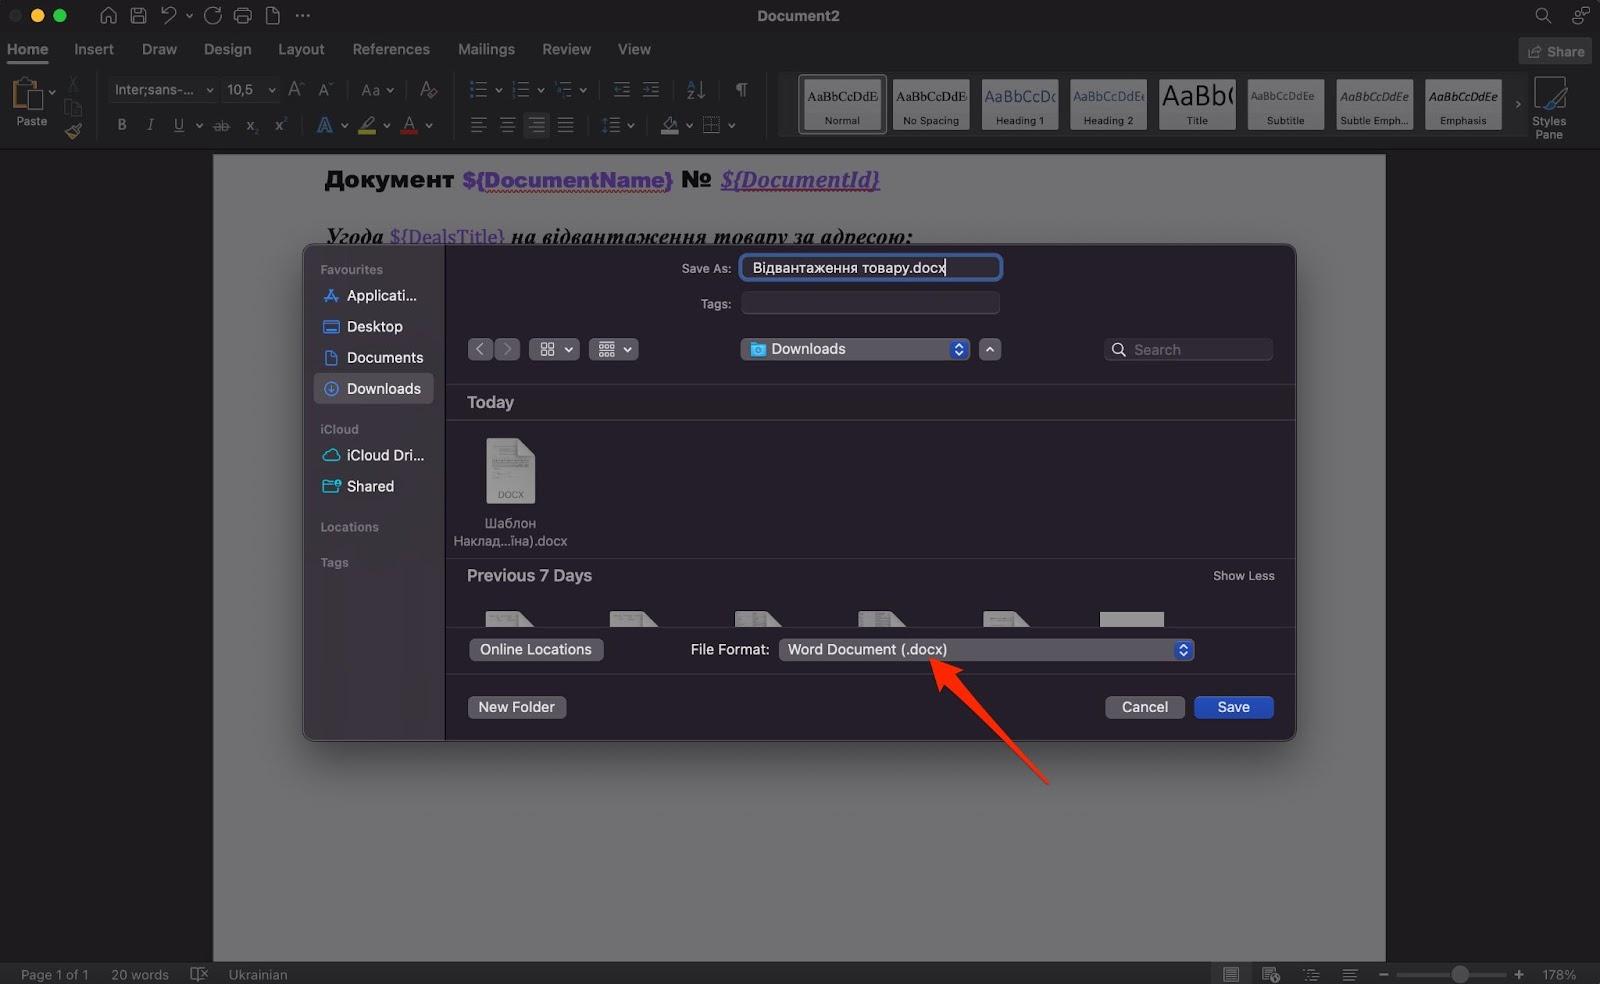This screenshot has height=984, width=1600.
Task: Adjust the zoom slider in status bar
Action: coord(1460,974)
